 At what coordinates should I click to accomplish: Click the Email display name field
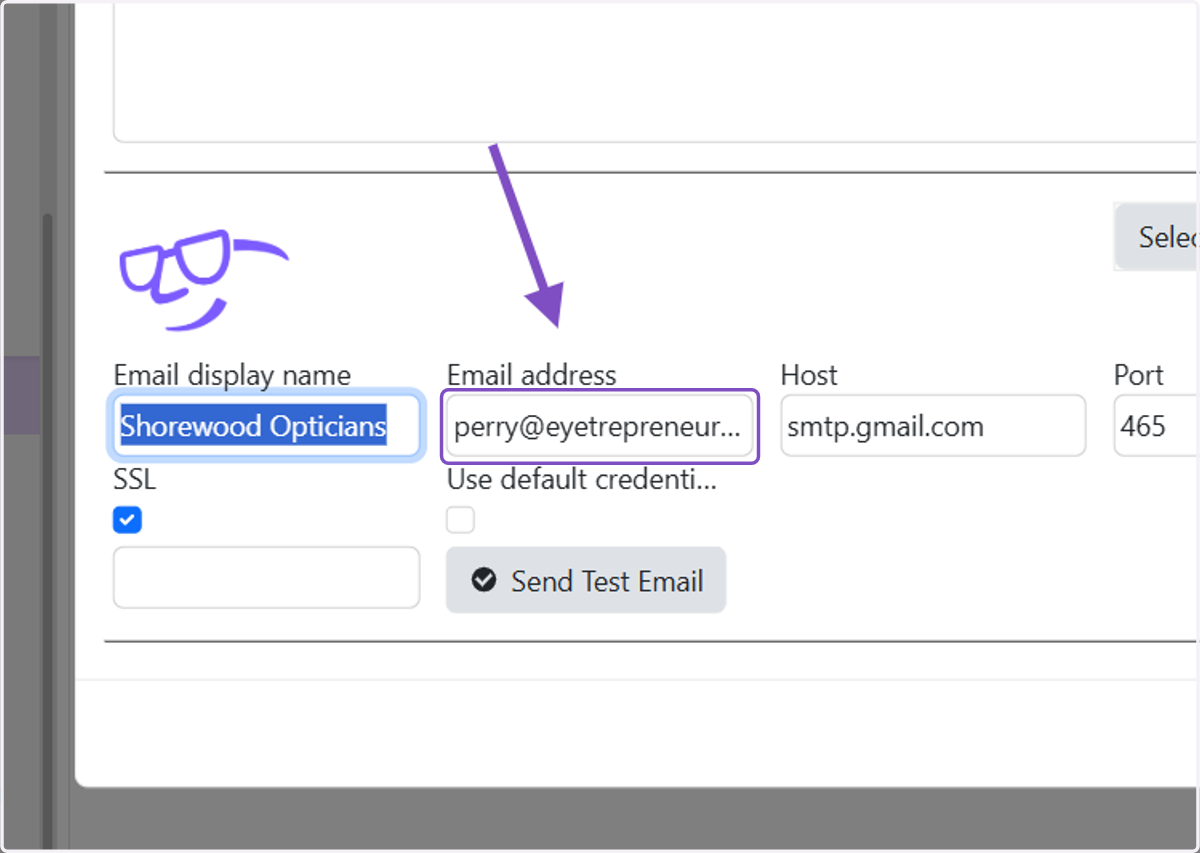point(266,426)
